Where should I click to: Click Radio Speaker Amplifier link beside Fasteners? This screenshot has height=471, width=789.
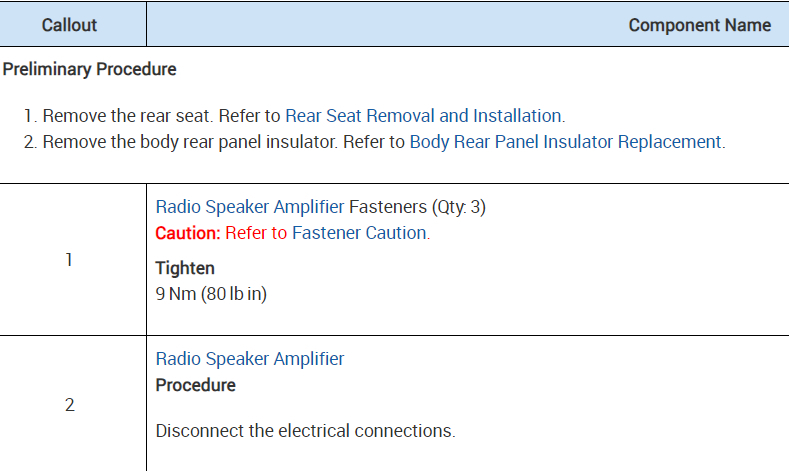pyautogui.click(x=250, y=208)
